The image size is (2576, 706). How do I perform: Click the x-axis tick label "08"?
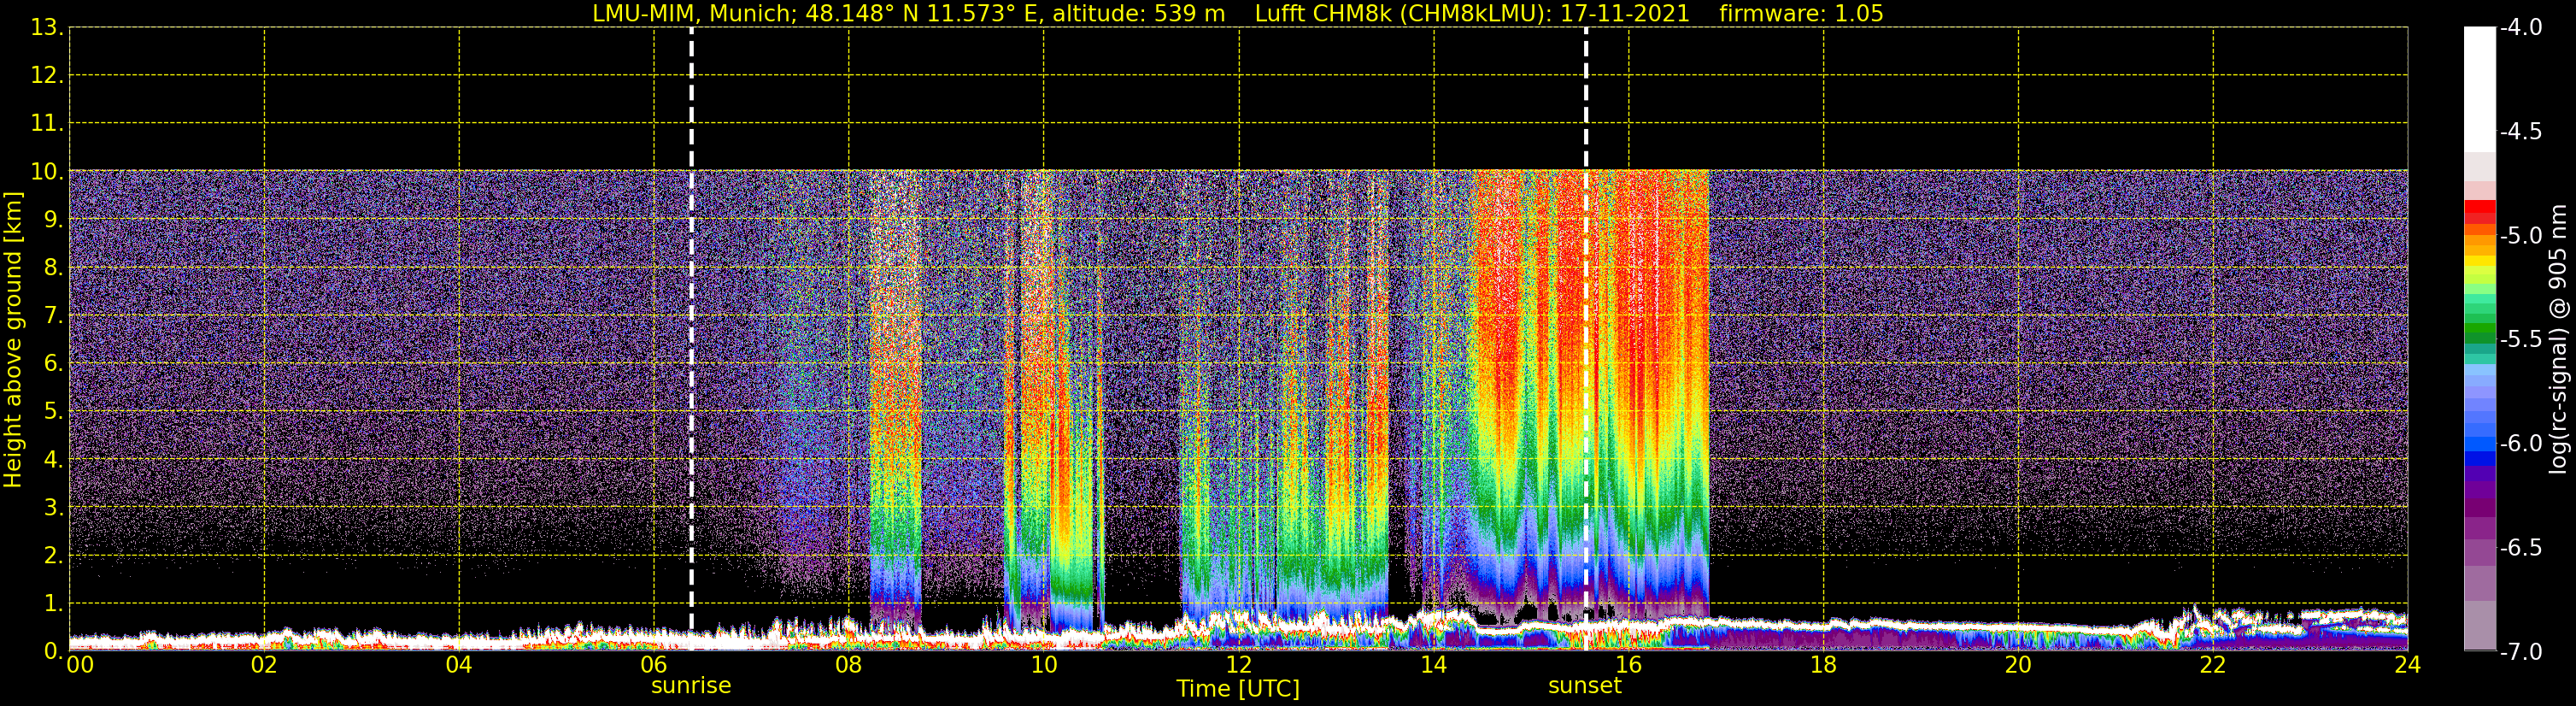point(849,665)
